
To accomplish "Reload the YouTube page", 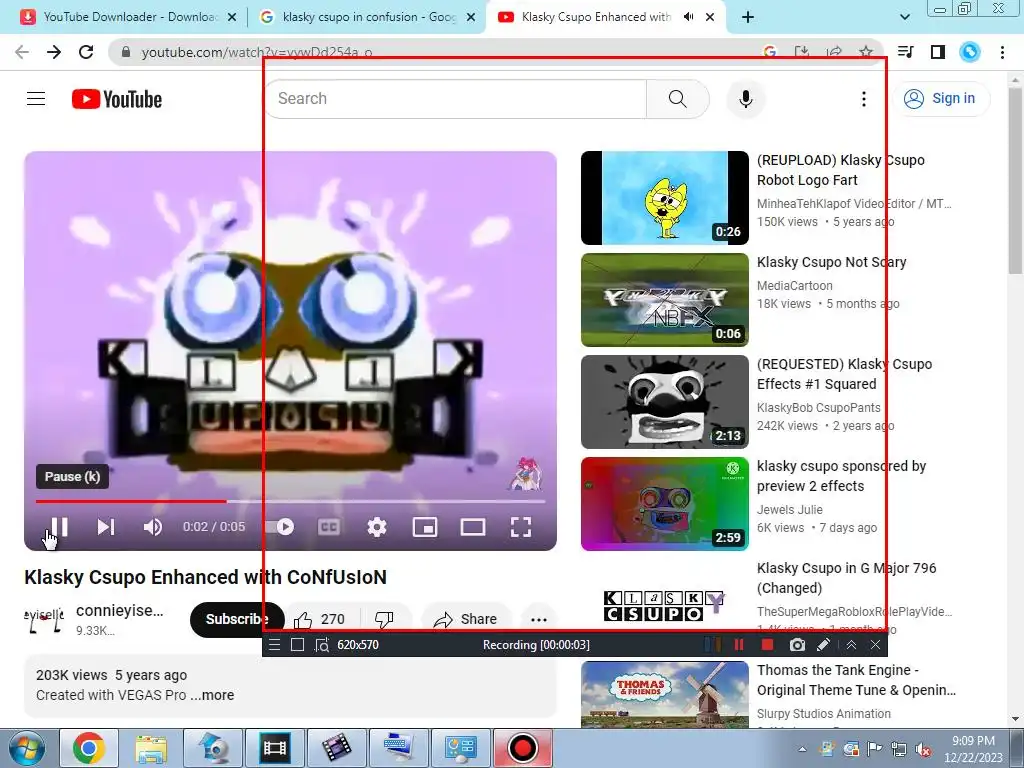I will point(86,52).
